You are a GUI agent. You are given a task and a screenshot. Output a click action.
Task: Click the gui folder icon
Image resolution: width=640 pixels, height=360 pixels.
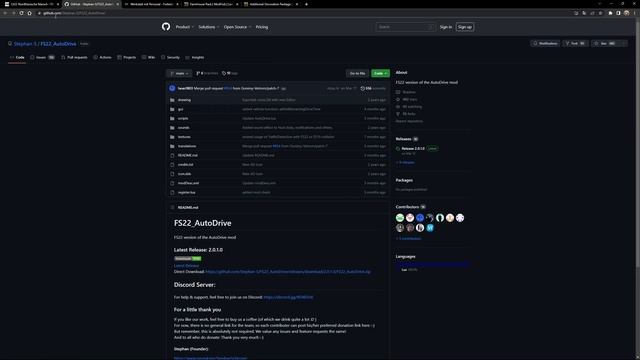tap(172, 109)
